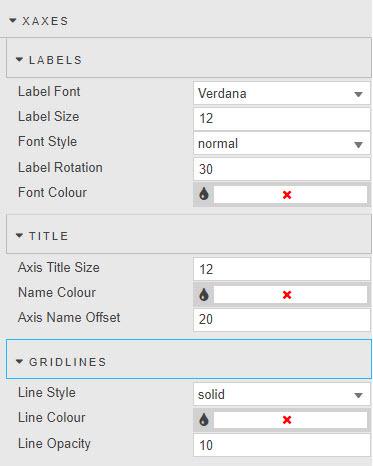
Task: Click the Axis Name Offset field
Action: (282, 319)
